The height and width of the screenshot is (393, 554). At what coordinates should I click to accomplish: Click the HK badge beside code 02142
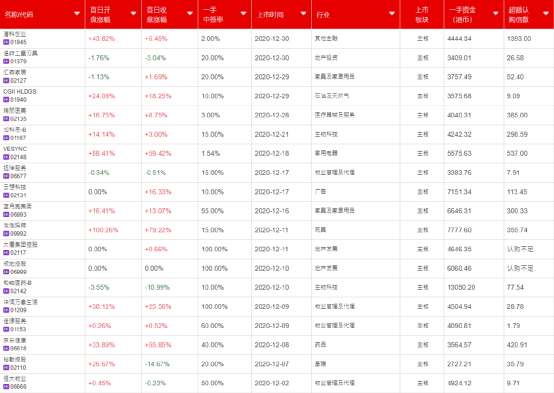tap(6, 291)
